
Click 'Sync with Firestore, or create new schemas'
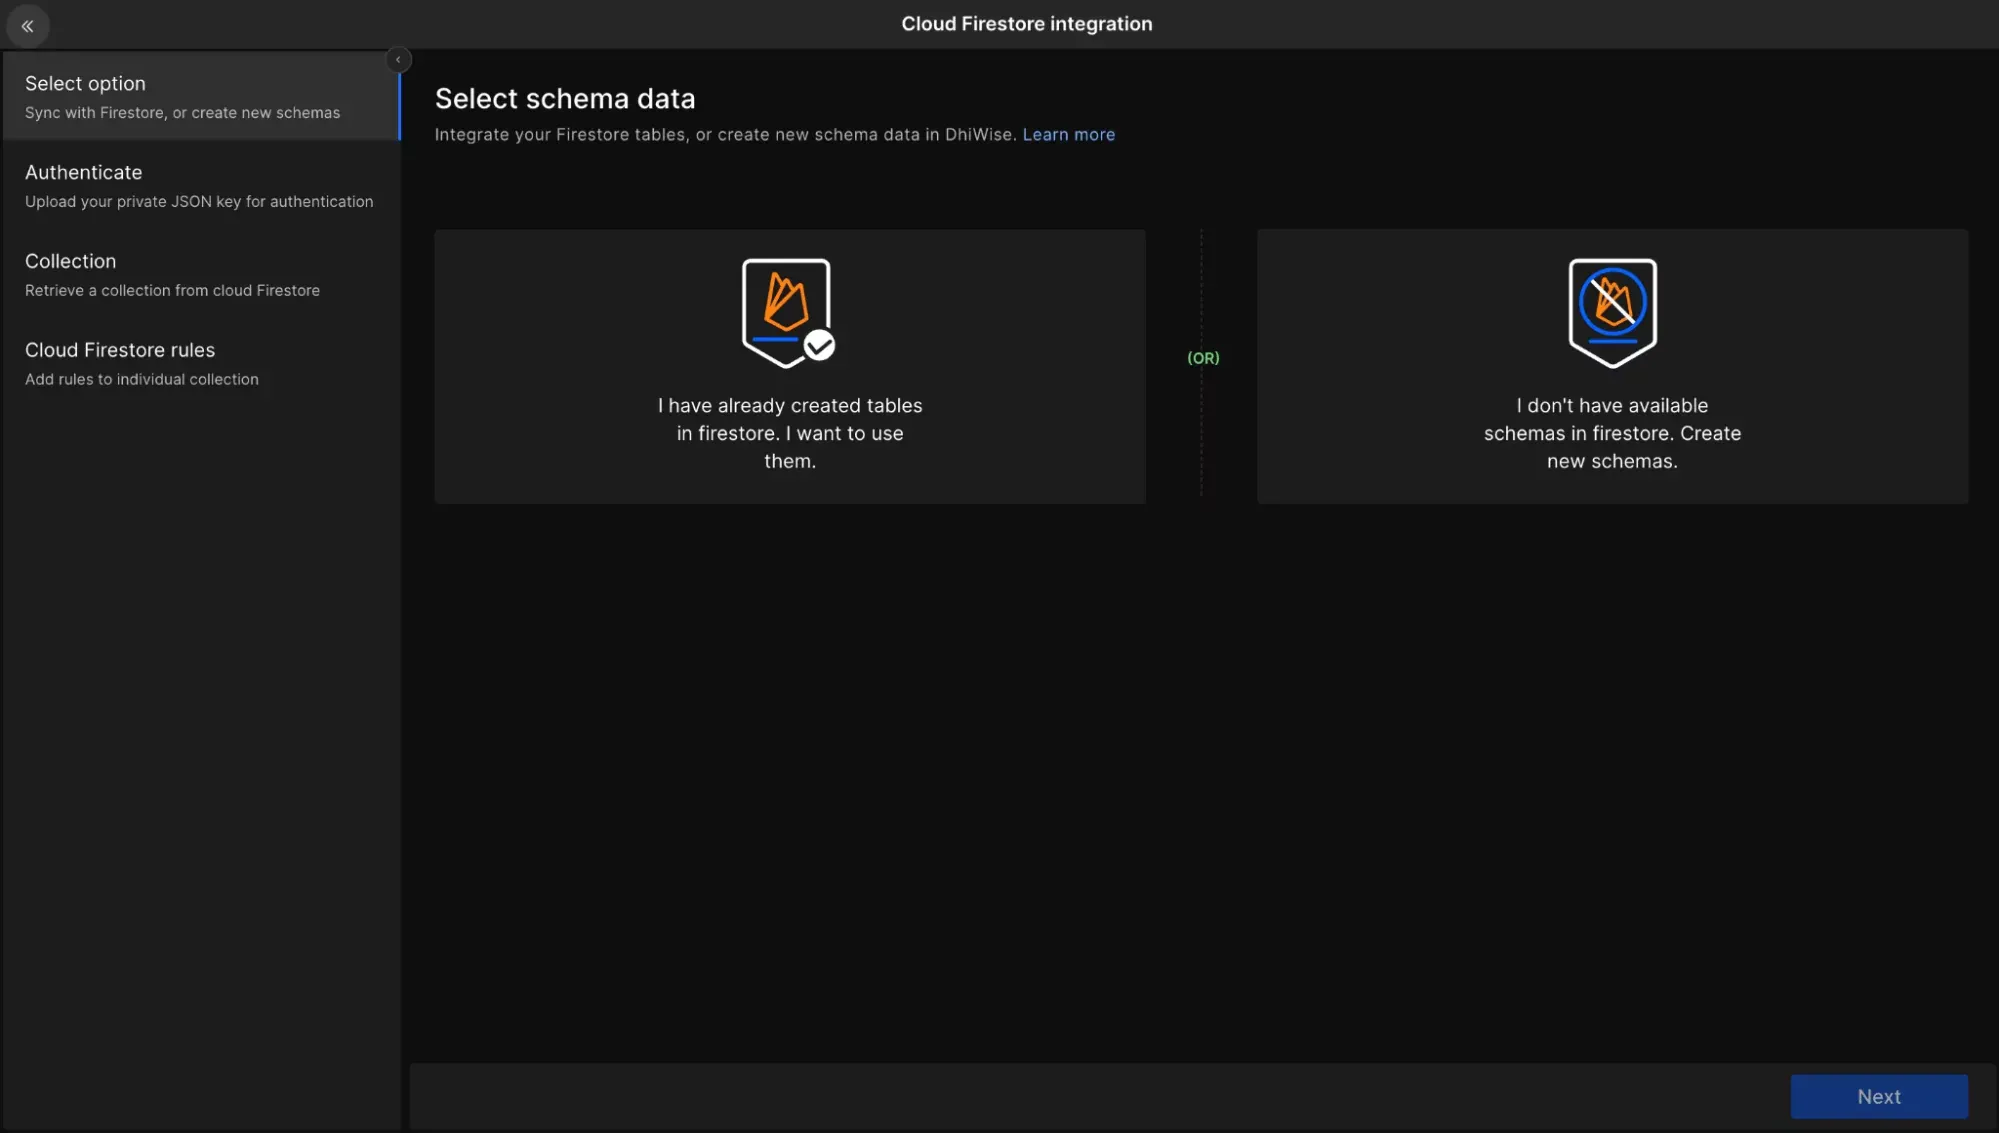(x=182, y=113)
